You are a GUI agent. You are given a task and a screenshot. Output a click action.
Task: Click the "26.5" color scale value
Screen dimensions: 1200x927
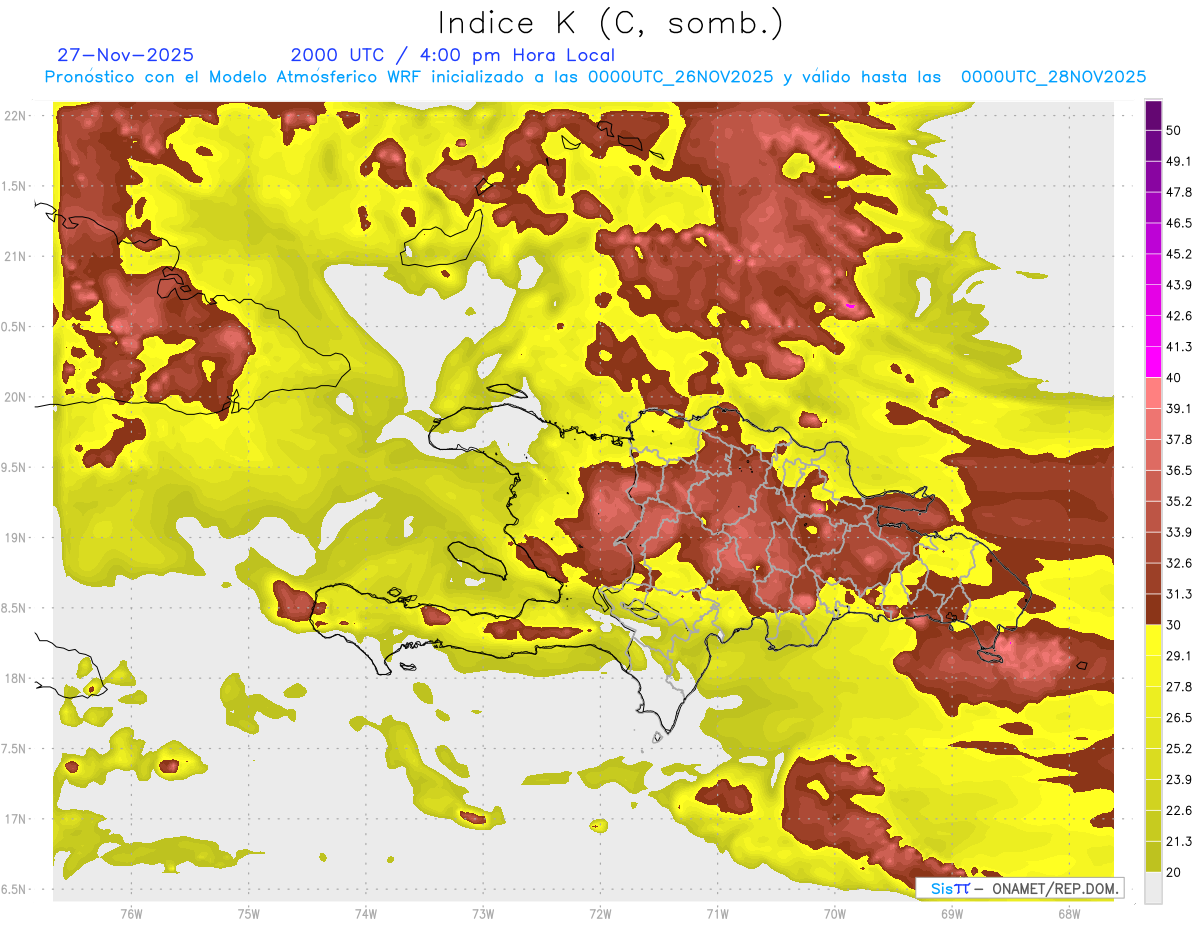tap(1179, 718)
